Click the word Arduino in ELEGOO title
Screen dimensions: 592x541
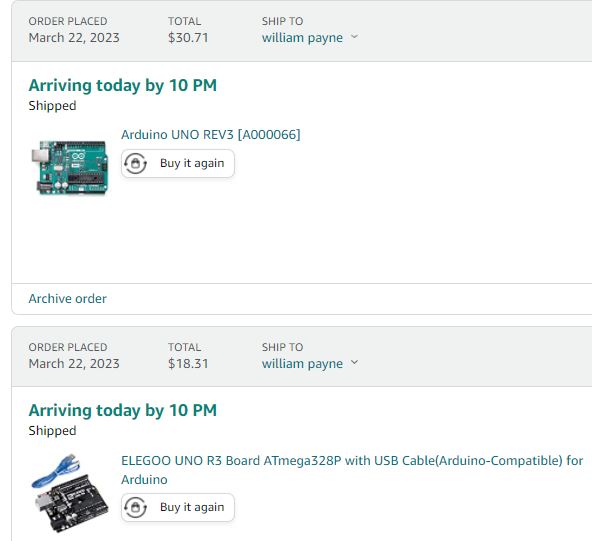point(144,480)
